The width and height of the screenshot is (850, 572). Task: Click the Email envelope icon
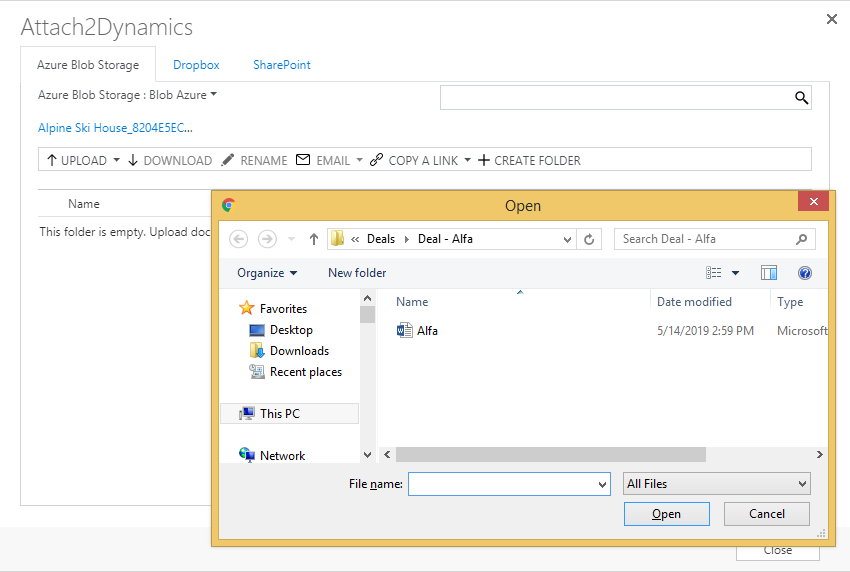(303, 159)
